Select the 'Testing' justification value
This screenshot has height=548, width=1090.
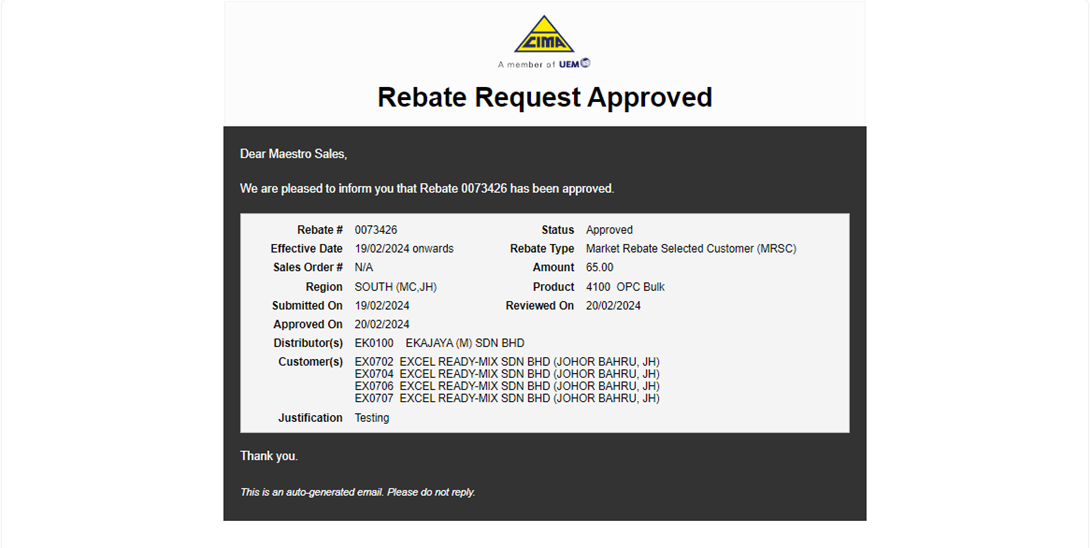click(x=372, y=418)
